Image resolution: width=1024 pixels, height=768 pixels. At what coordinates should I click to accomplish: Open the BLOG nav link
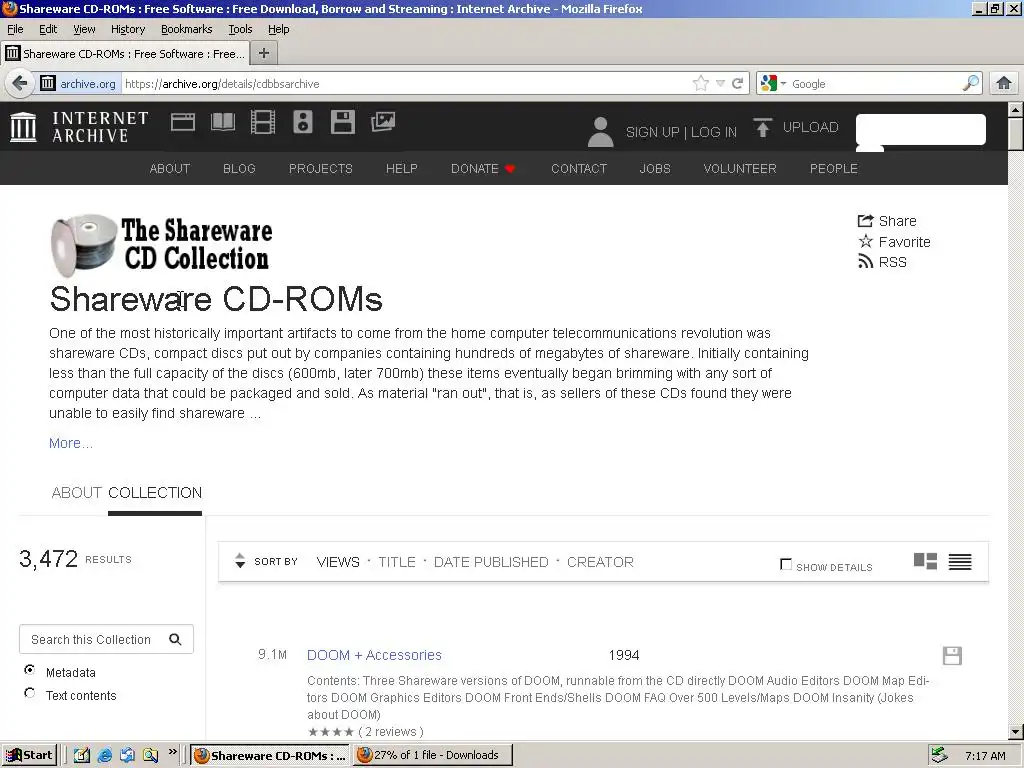(239, 168)
